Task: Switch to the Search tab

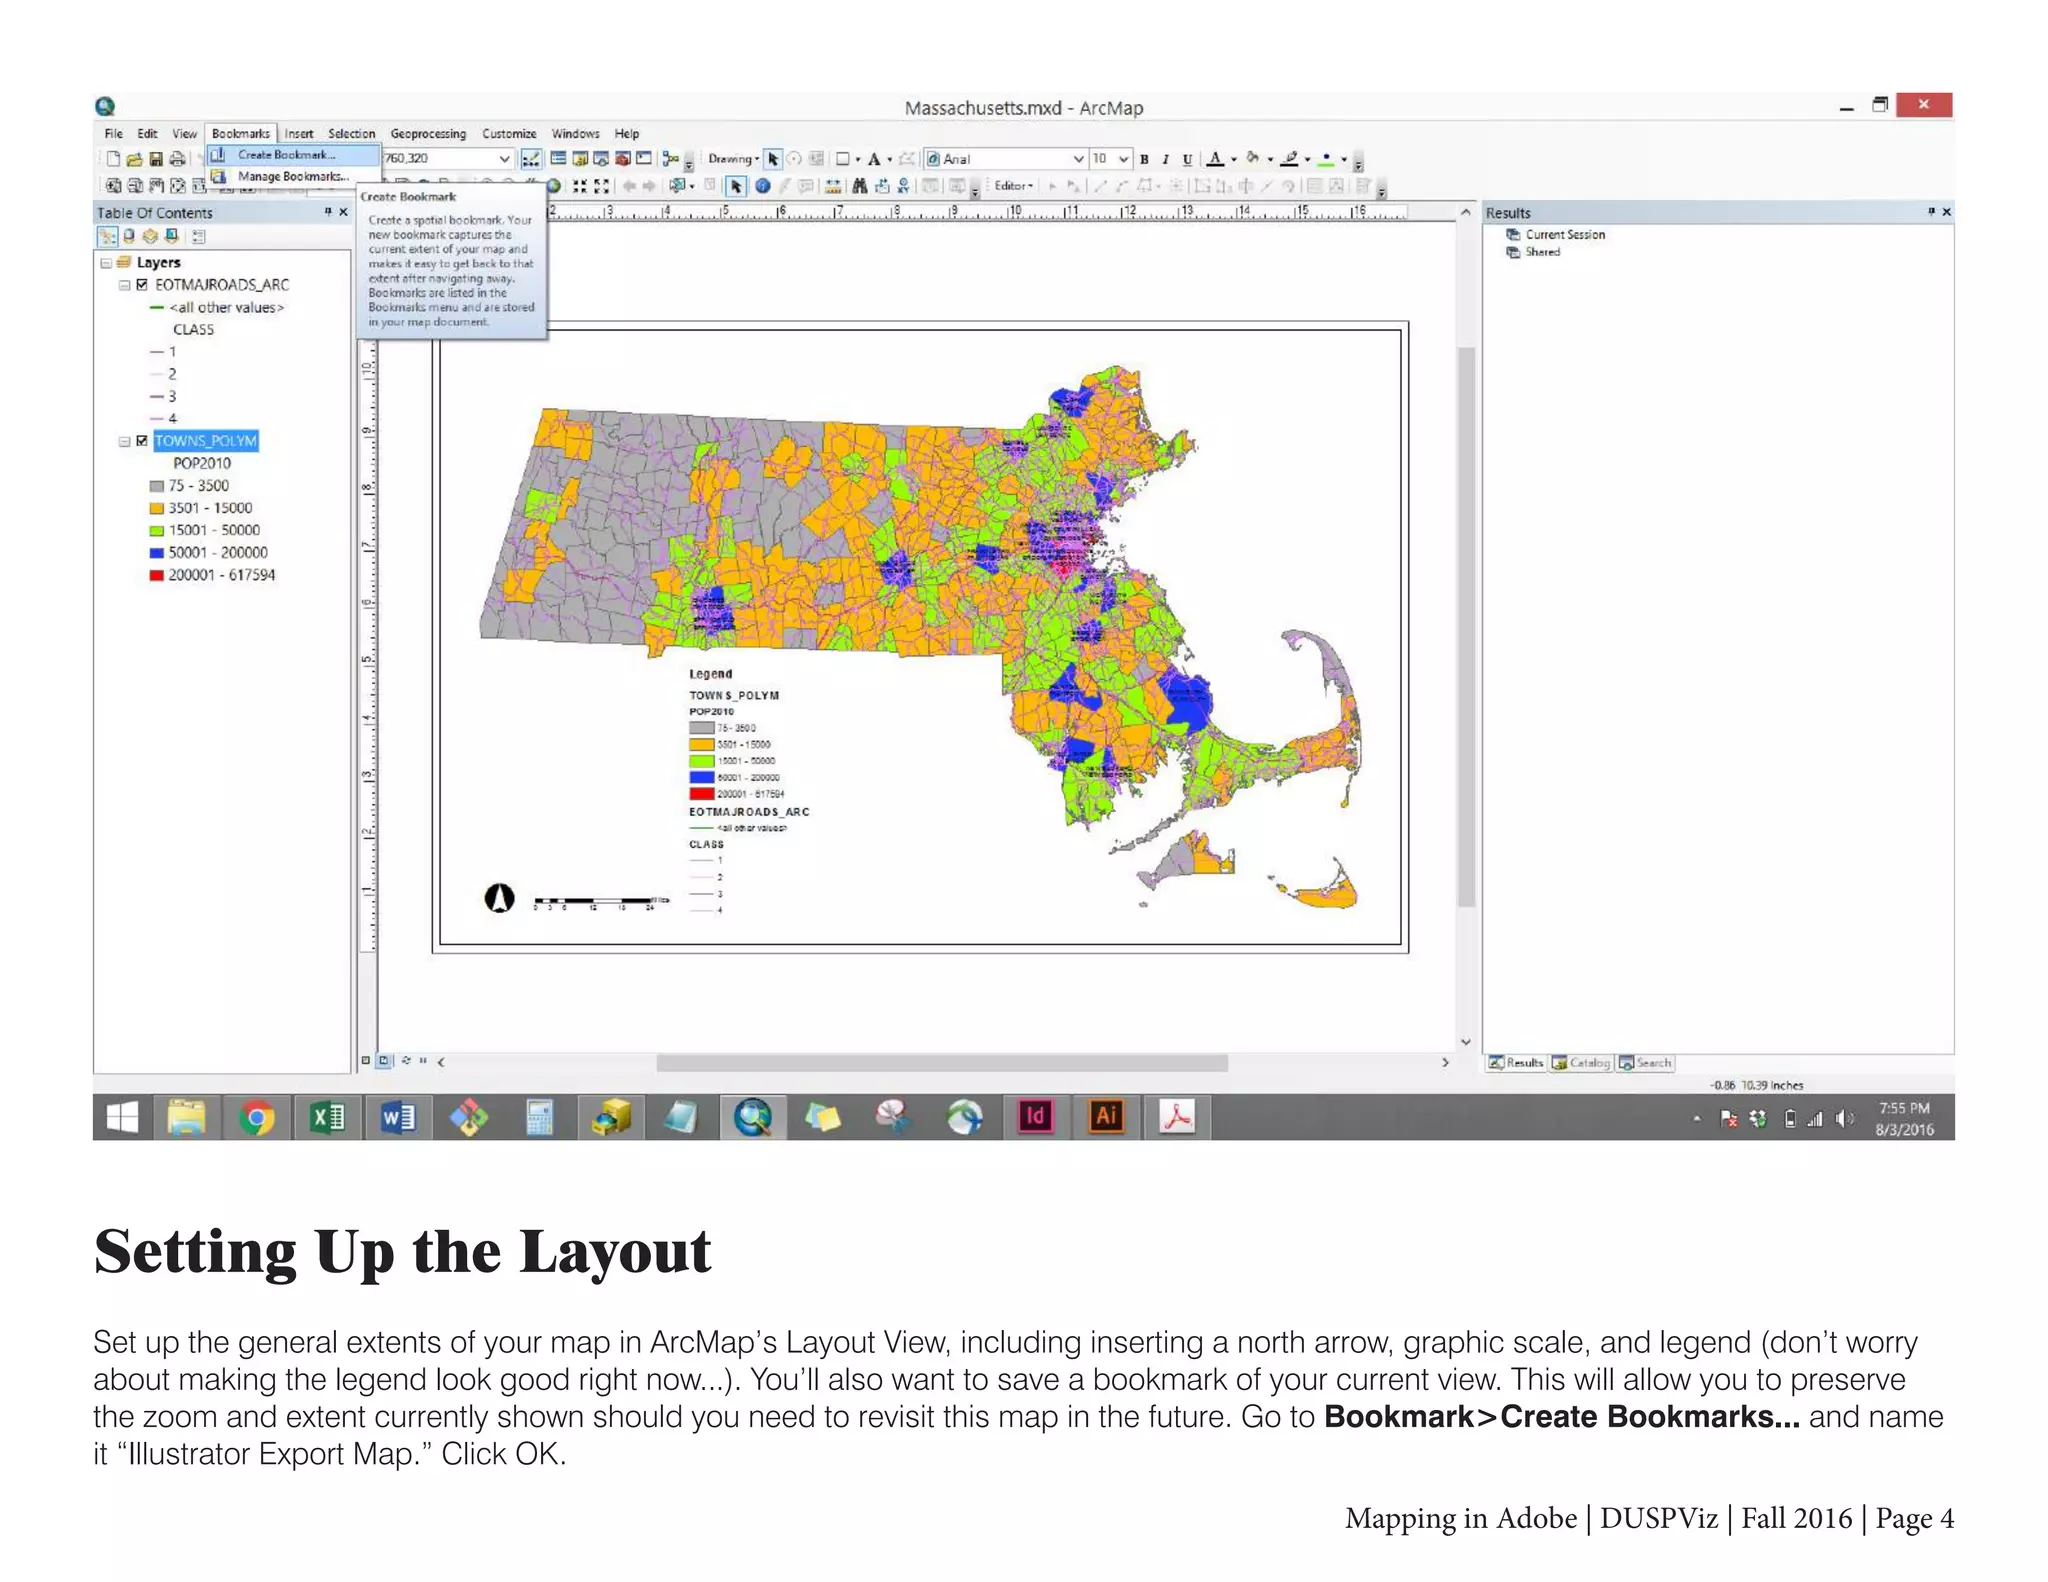Action: click(1645, 1063)
